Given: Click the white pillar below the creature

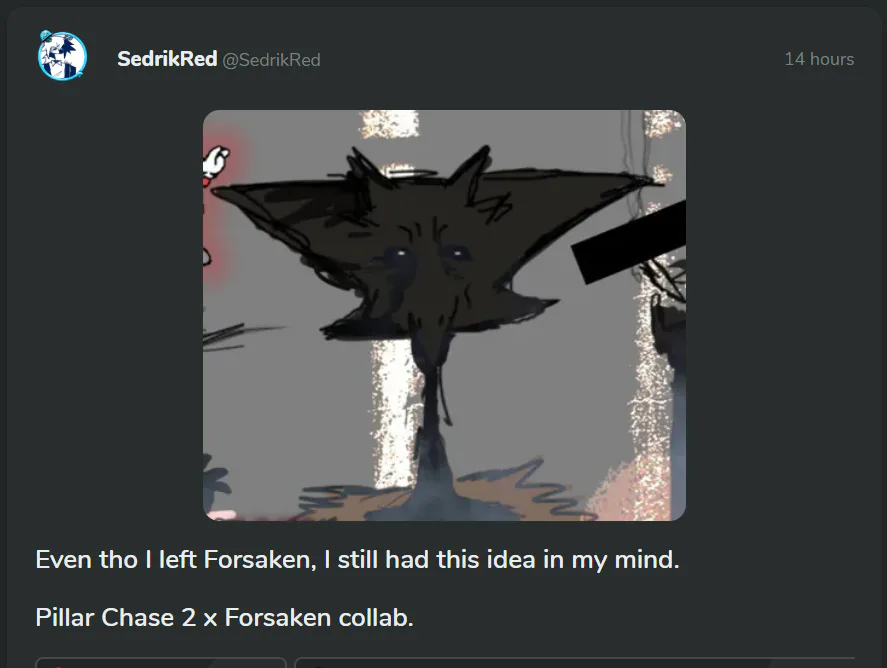Looking at the screenshot, I should 396,413.
